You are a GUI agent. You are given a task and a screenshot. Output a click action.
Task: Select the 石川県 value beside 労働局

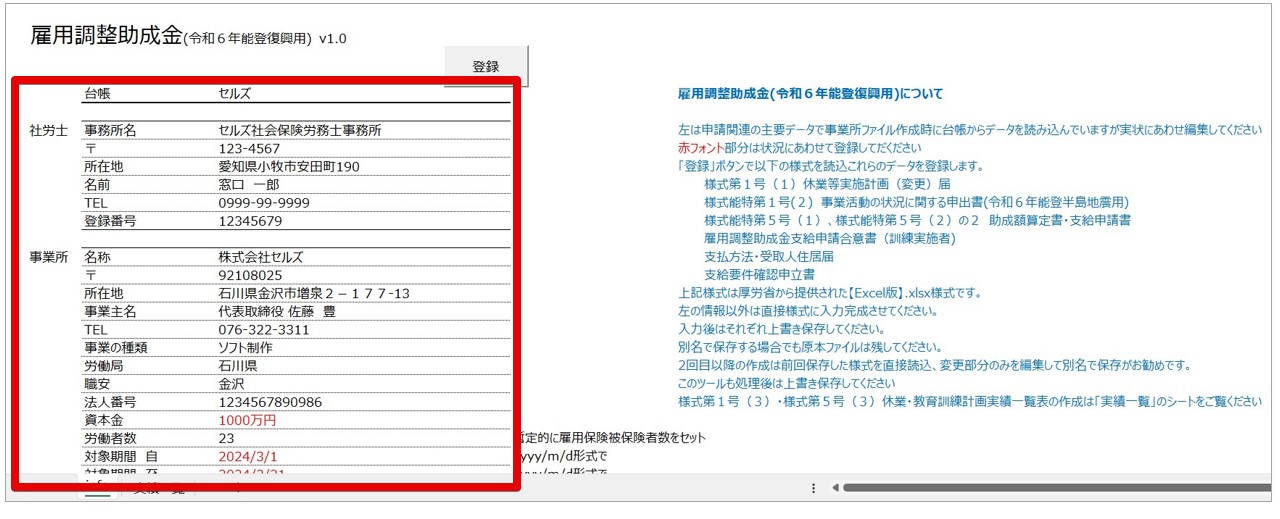point(238,365)
